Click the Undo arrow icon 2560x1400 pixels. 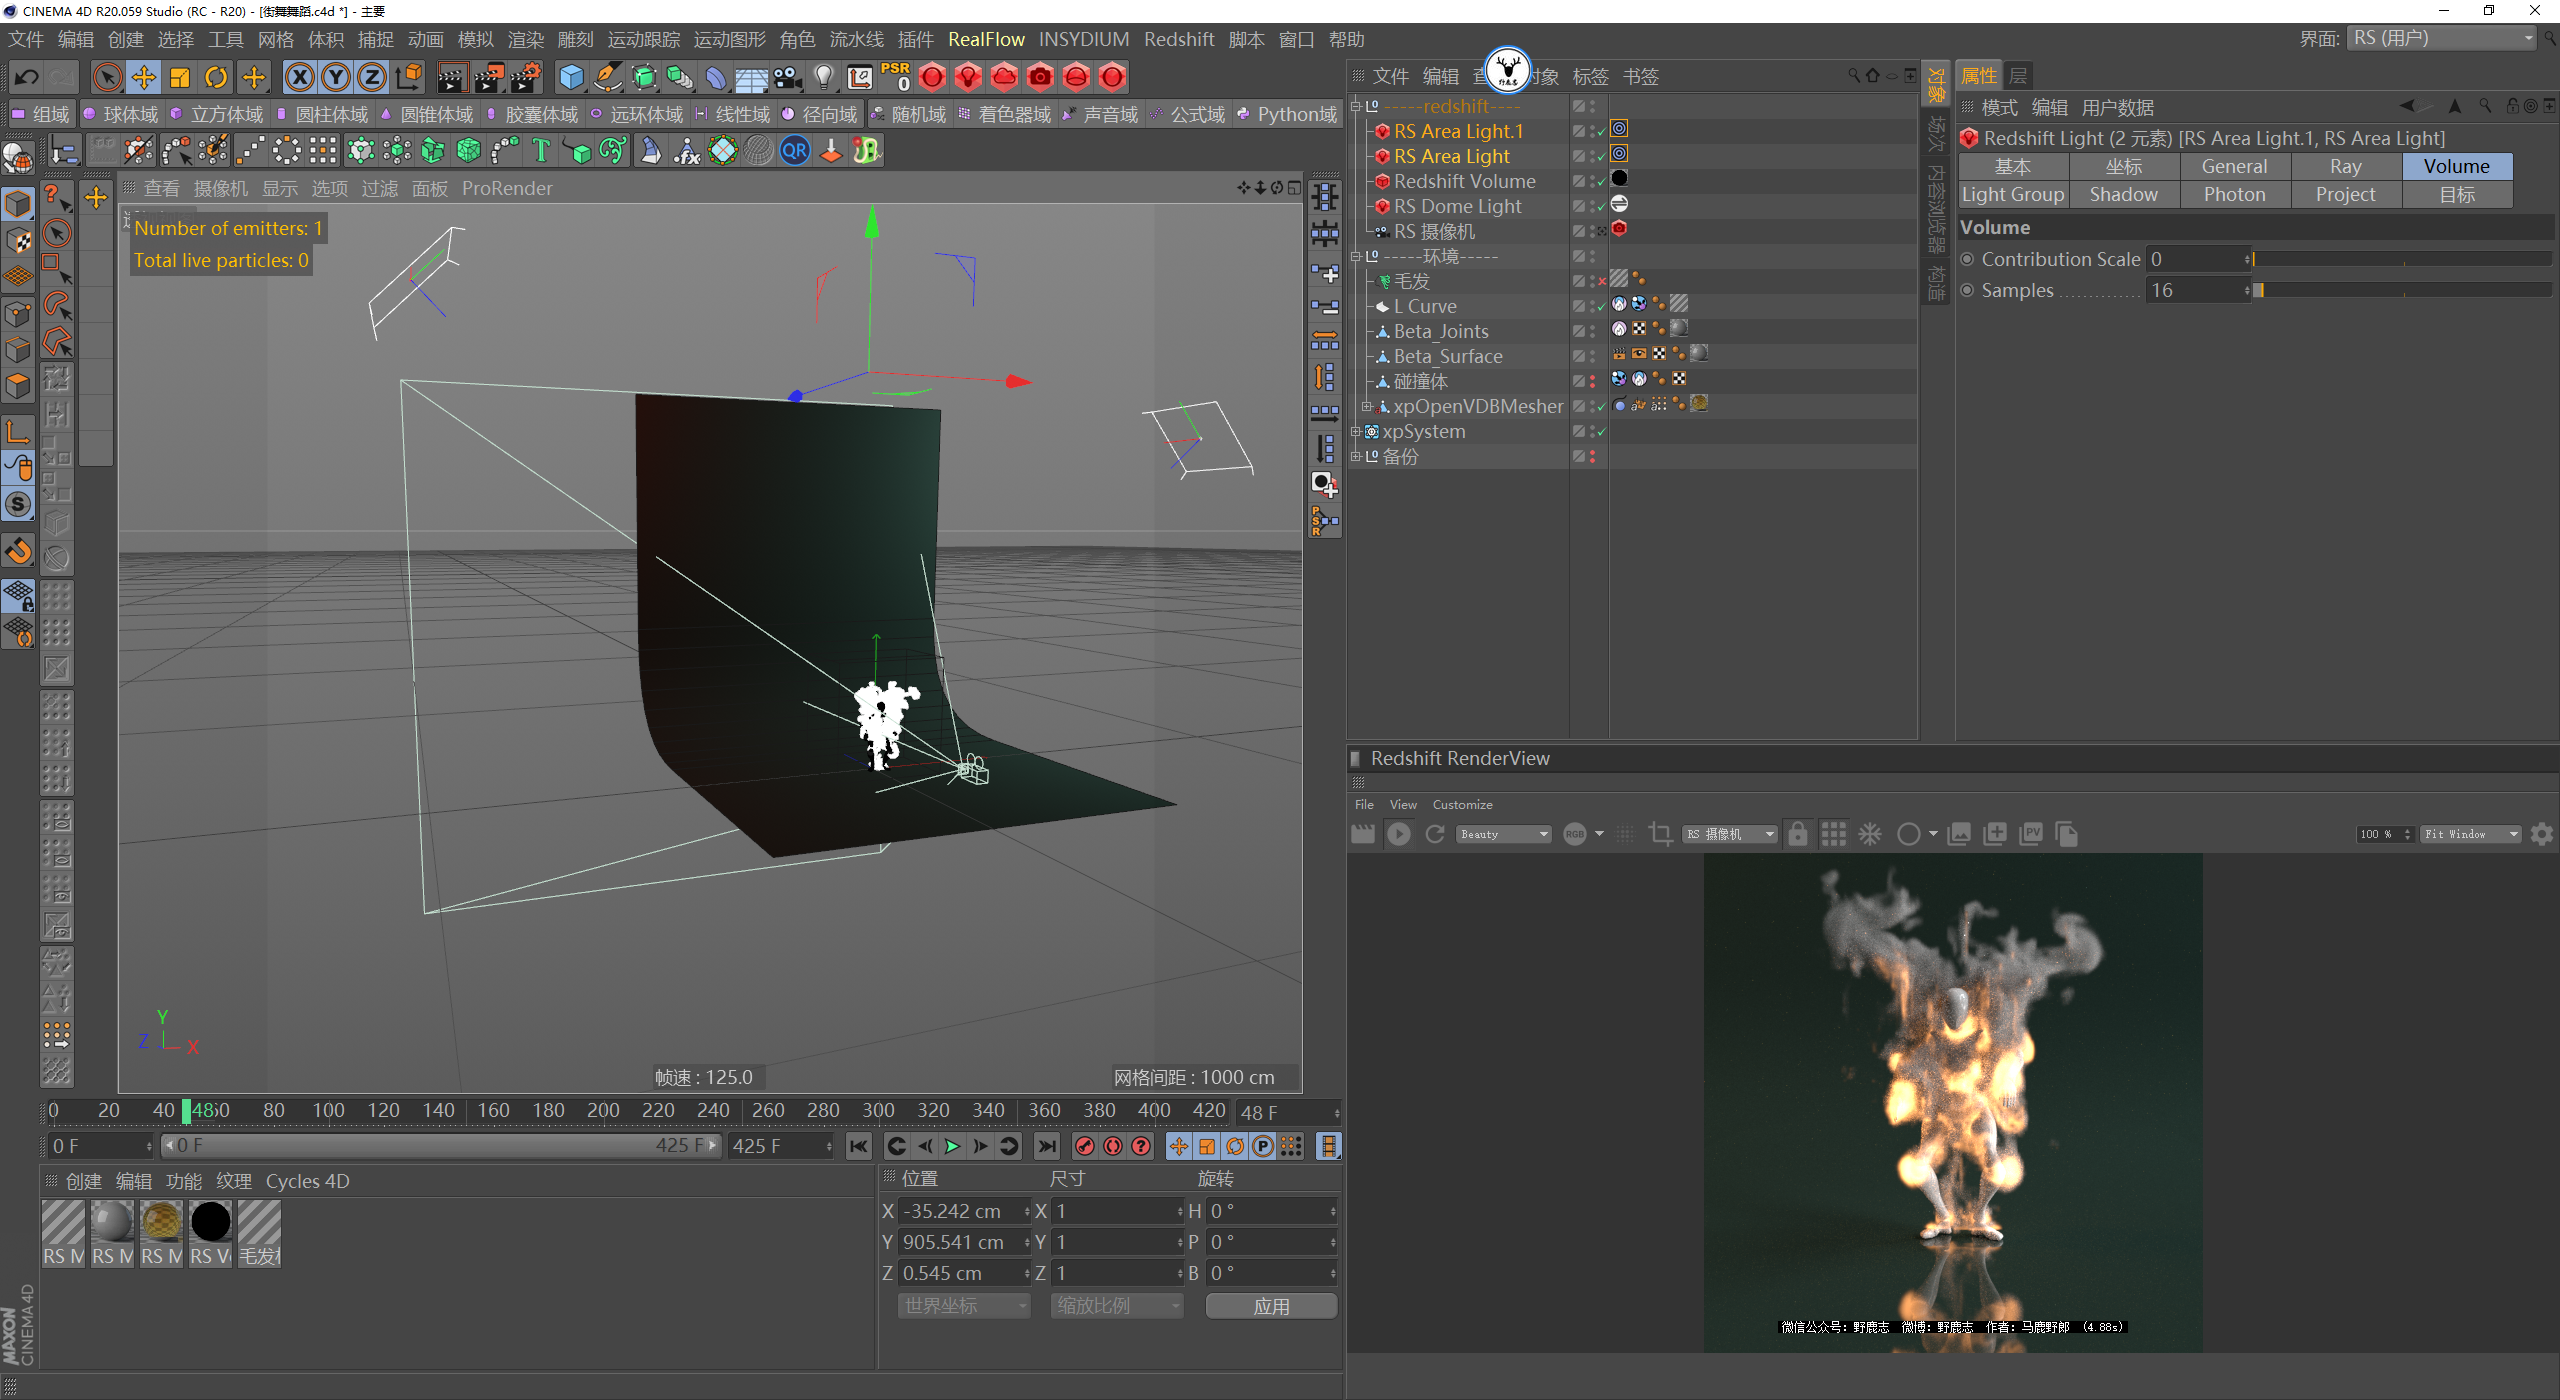point(27,77)
